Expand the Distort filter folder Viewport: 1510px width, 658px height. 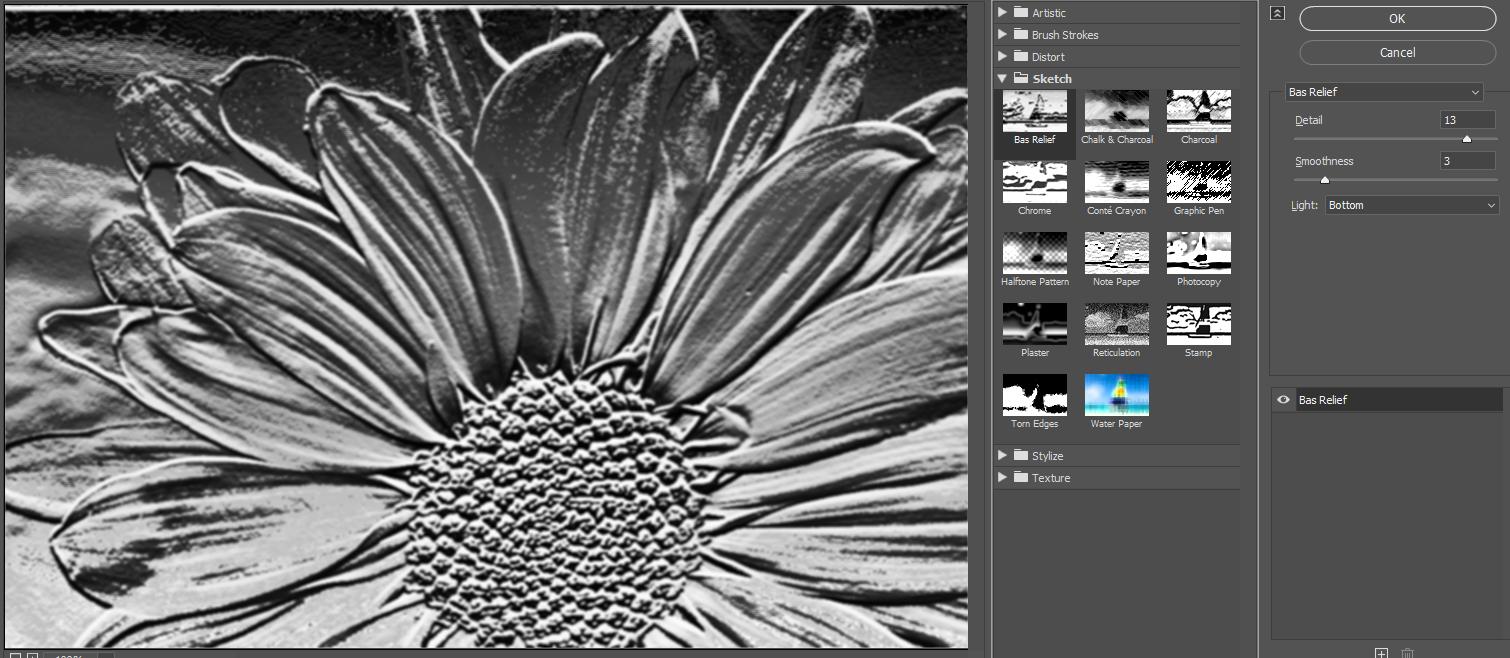[1003, 56]
